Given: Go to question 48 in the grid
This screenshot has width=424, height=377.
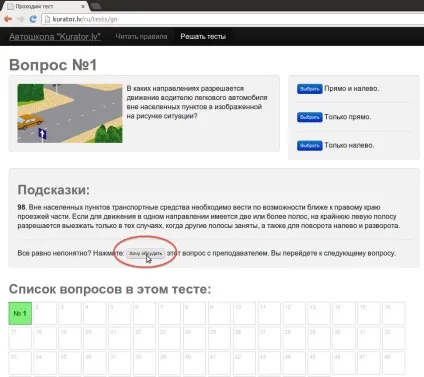Looking at the screenshot, I should coord(394,363).
